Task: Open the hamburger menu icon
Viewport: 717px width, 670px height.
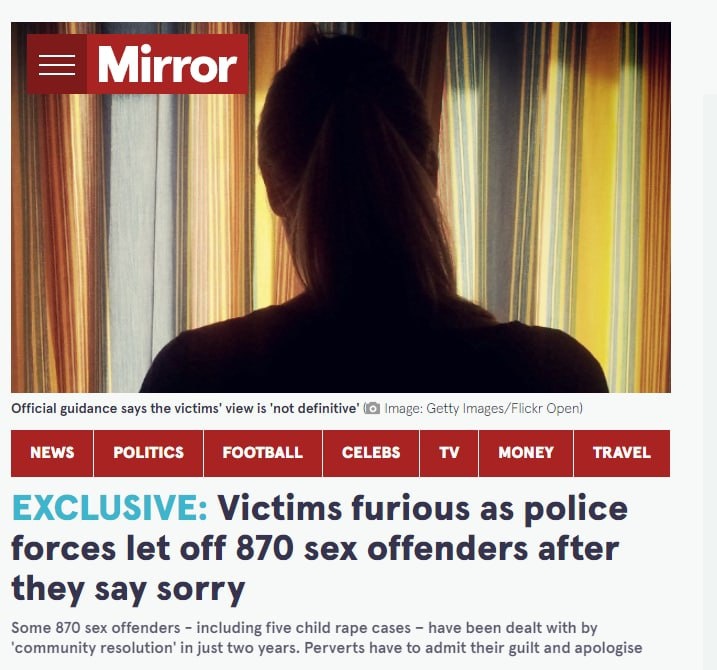Action: [x=57, y=64]
